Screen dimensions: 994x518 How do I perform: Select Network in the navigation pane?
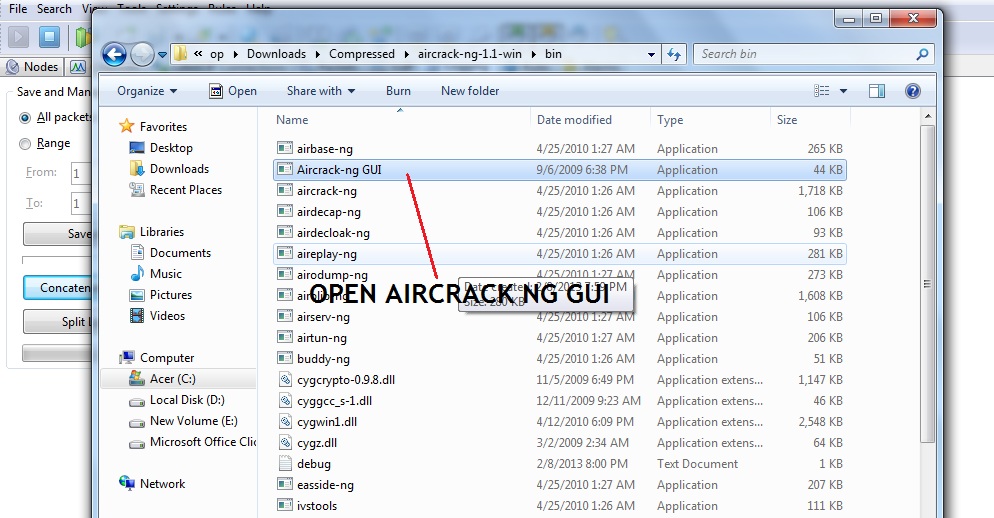(162, 484)
